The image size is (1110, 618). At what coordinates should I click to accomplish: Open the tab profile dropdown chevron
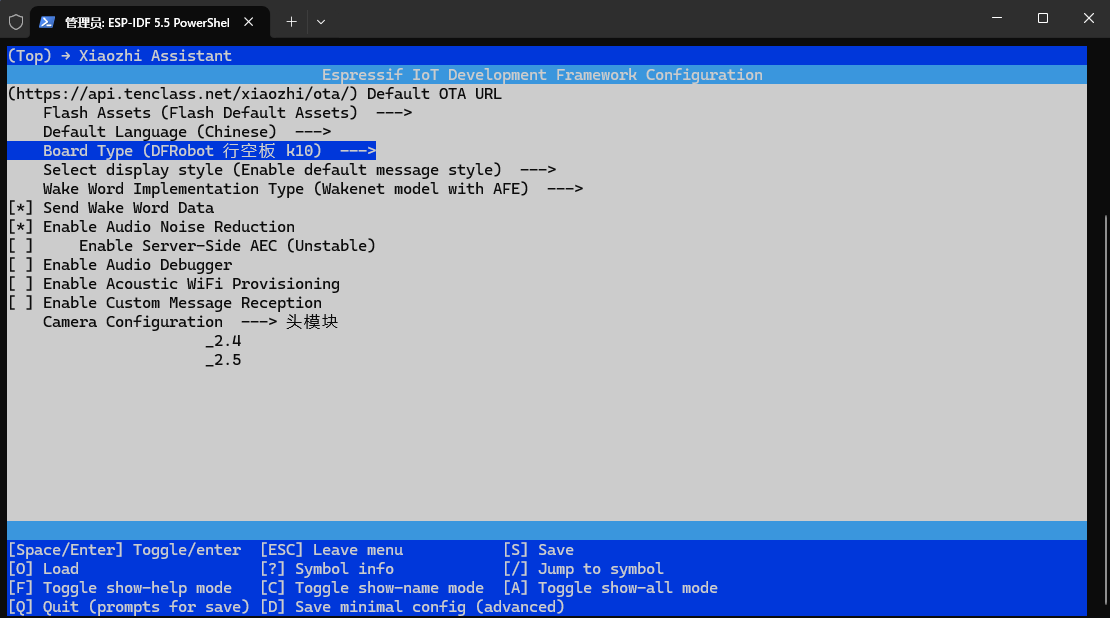tap(321, 22)
